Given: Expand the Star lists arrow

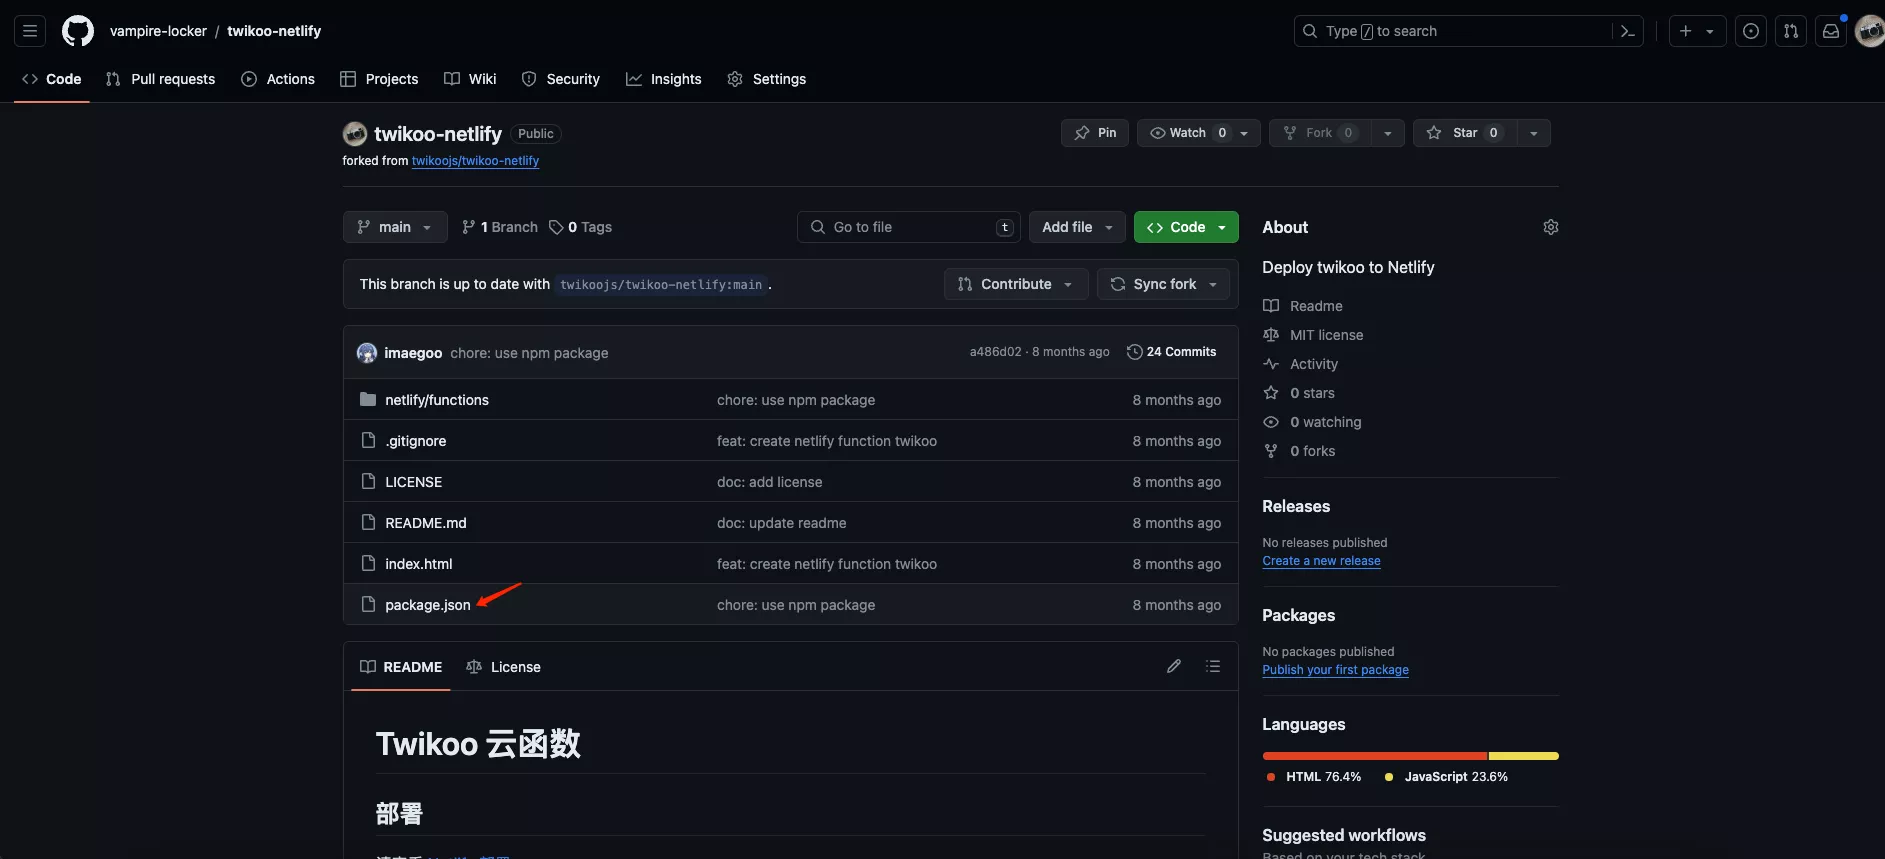Looking at the screenshot, I should pos(1534,133).
